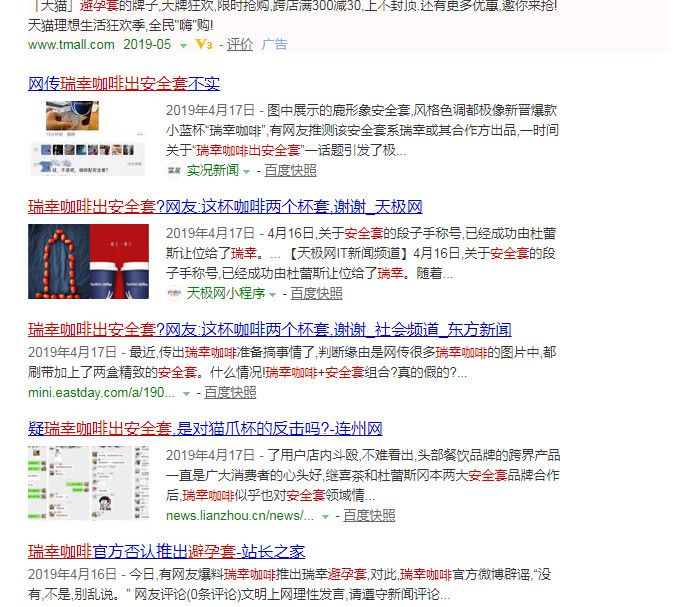The image size is (676, 607).
Task: Click the small logo icon before 实况新闻
Action: click(x=174, y=171)
